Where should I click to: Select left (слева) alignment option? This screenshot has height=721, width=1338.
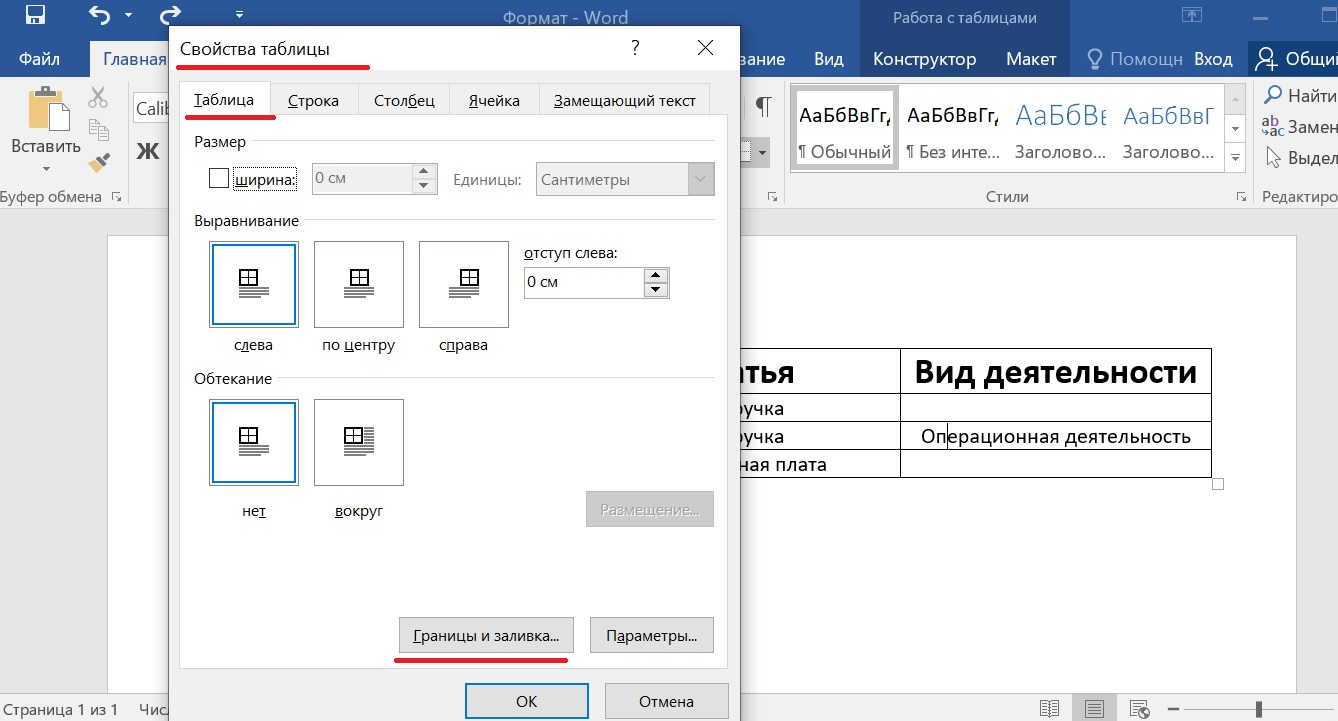(x=253, y=284)
